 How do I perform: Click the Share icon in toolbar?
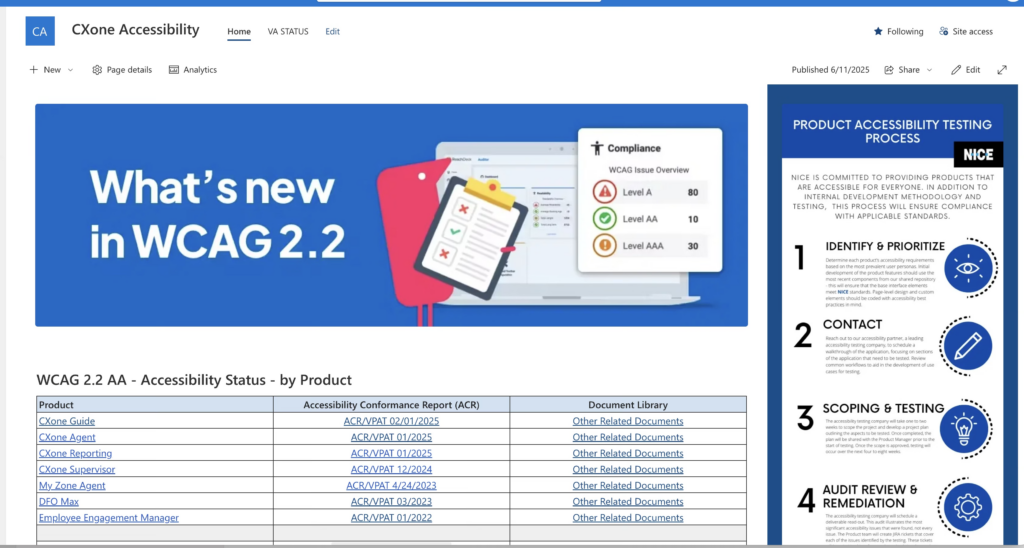point(888,70)
